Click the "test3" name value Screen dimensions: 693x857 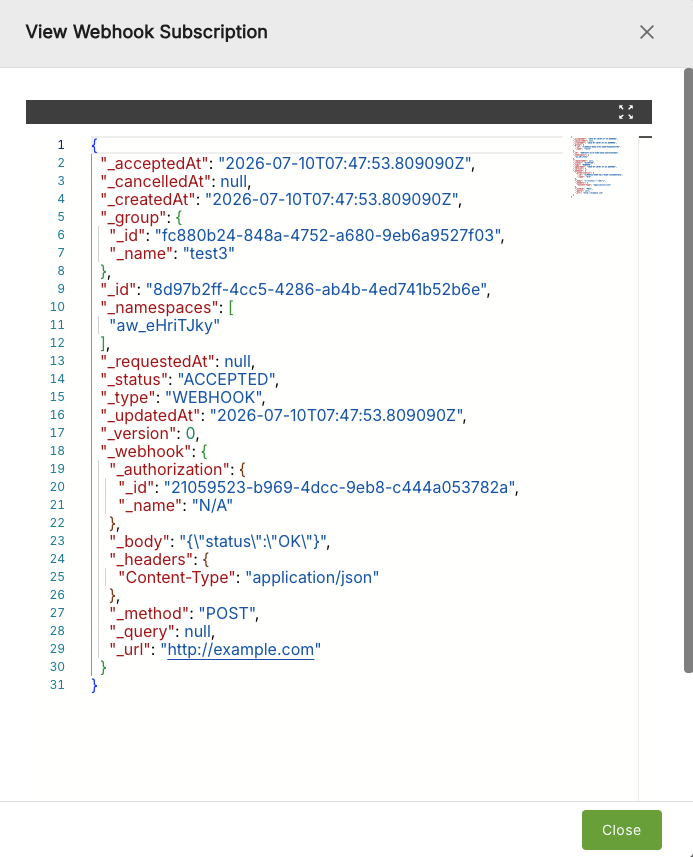[x=208, y=253]
